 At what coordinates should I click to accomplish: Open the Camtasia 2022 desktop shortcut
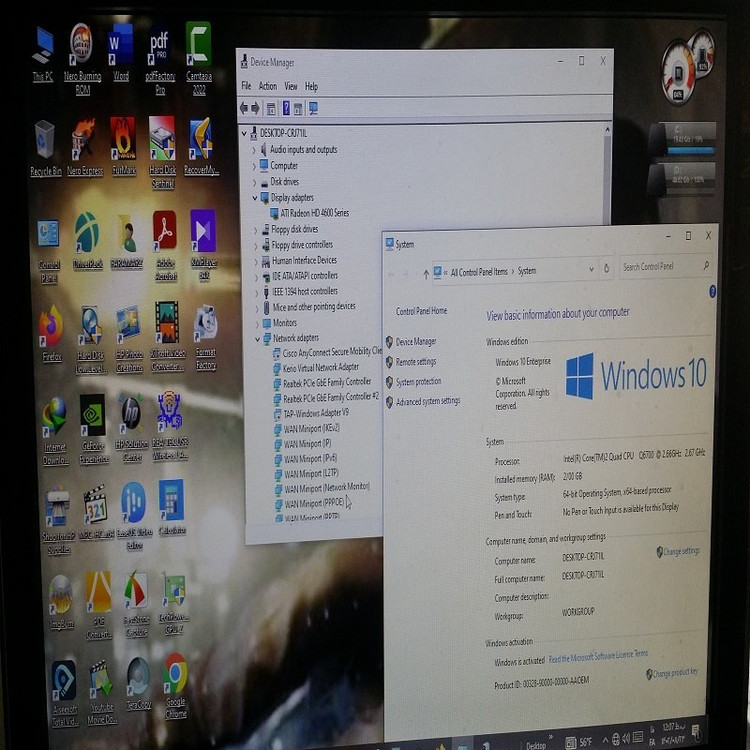[x=198, y=47]
